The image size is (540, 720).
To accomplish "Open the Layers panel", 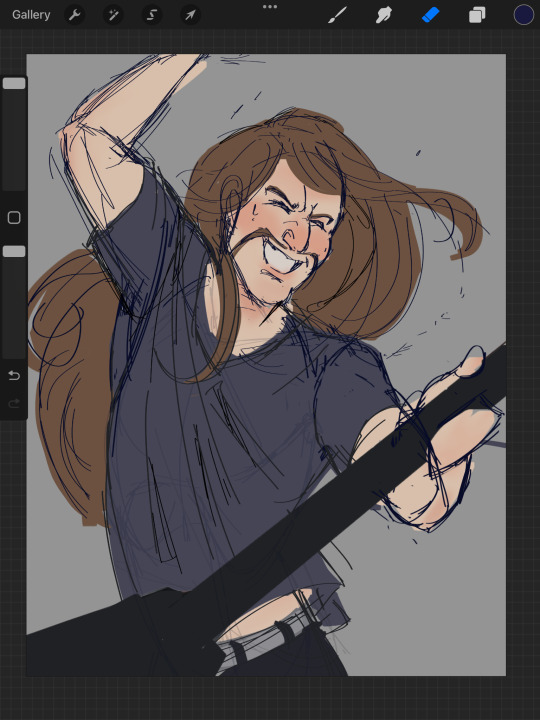I will point(477,15).
